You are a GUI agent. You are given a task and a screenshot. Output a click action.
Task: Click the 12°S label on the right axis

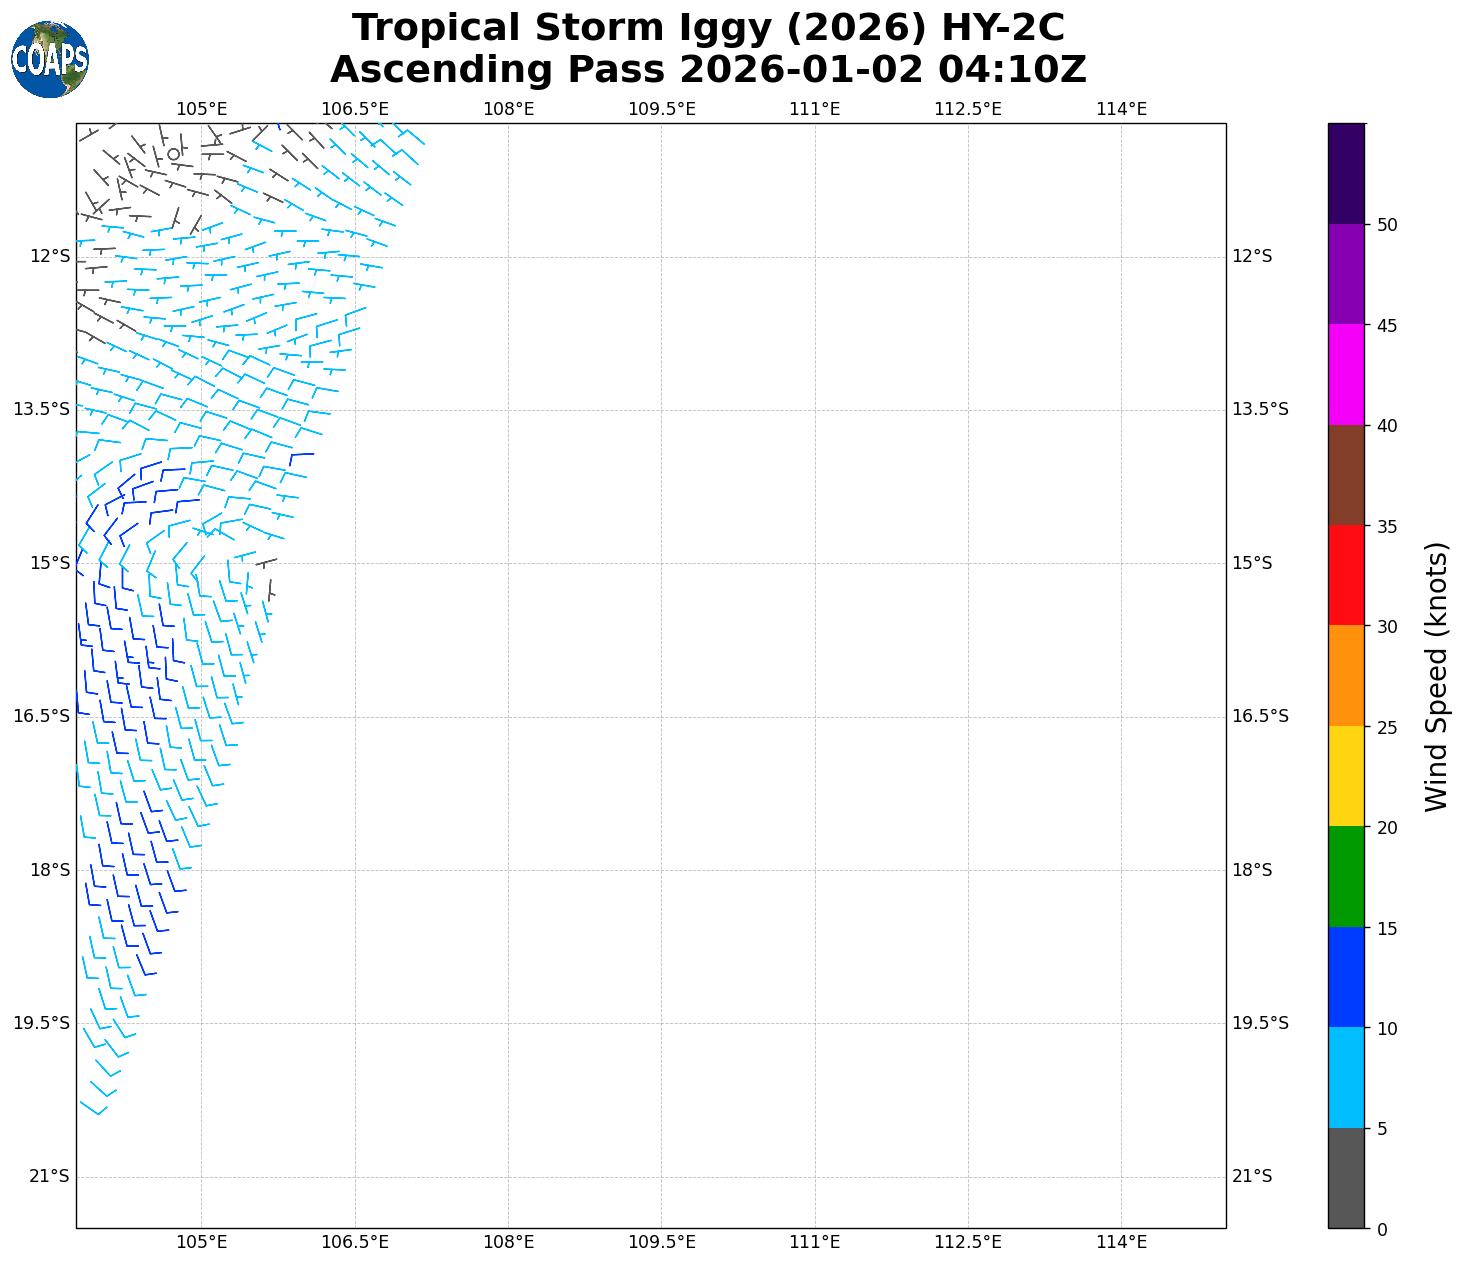tap(1251, 256)
